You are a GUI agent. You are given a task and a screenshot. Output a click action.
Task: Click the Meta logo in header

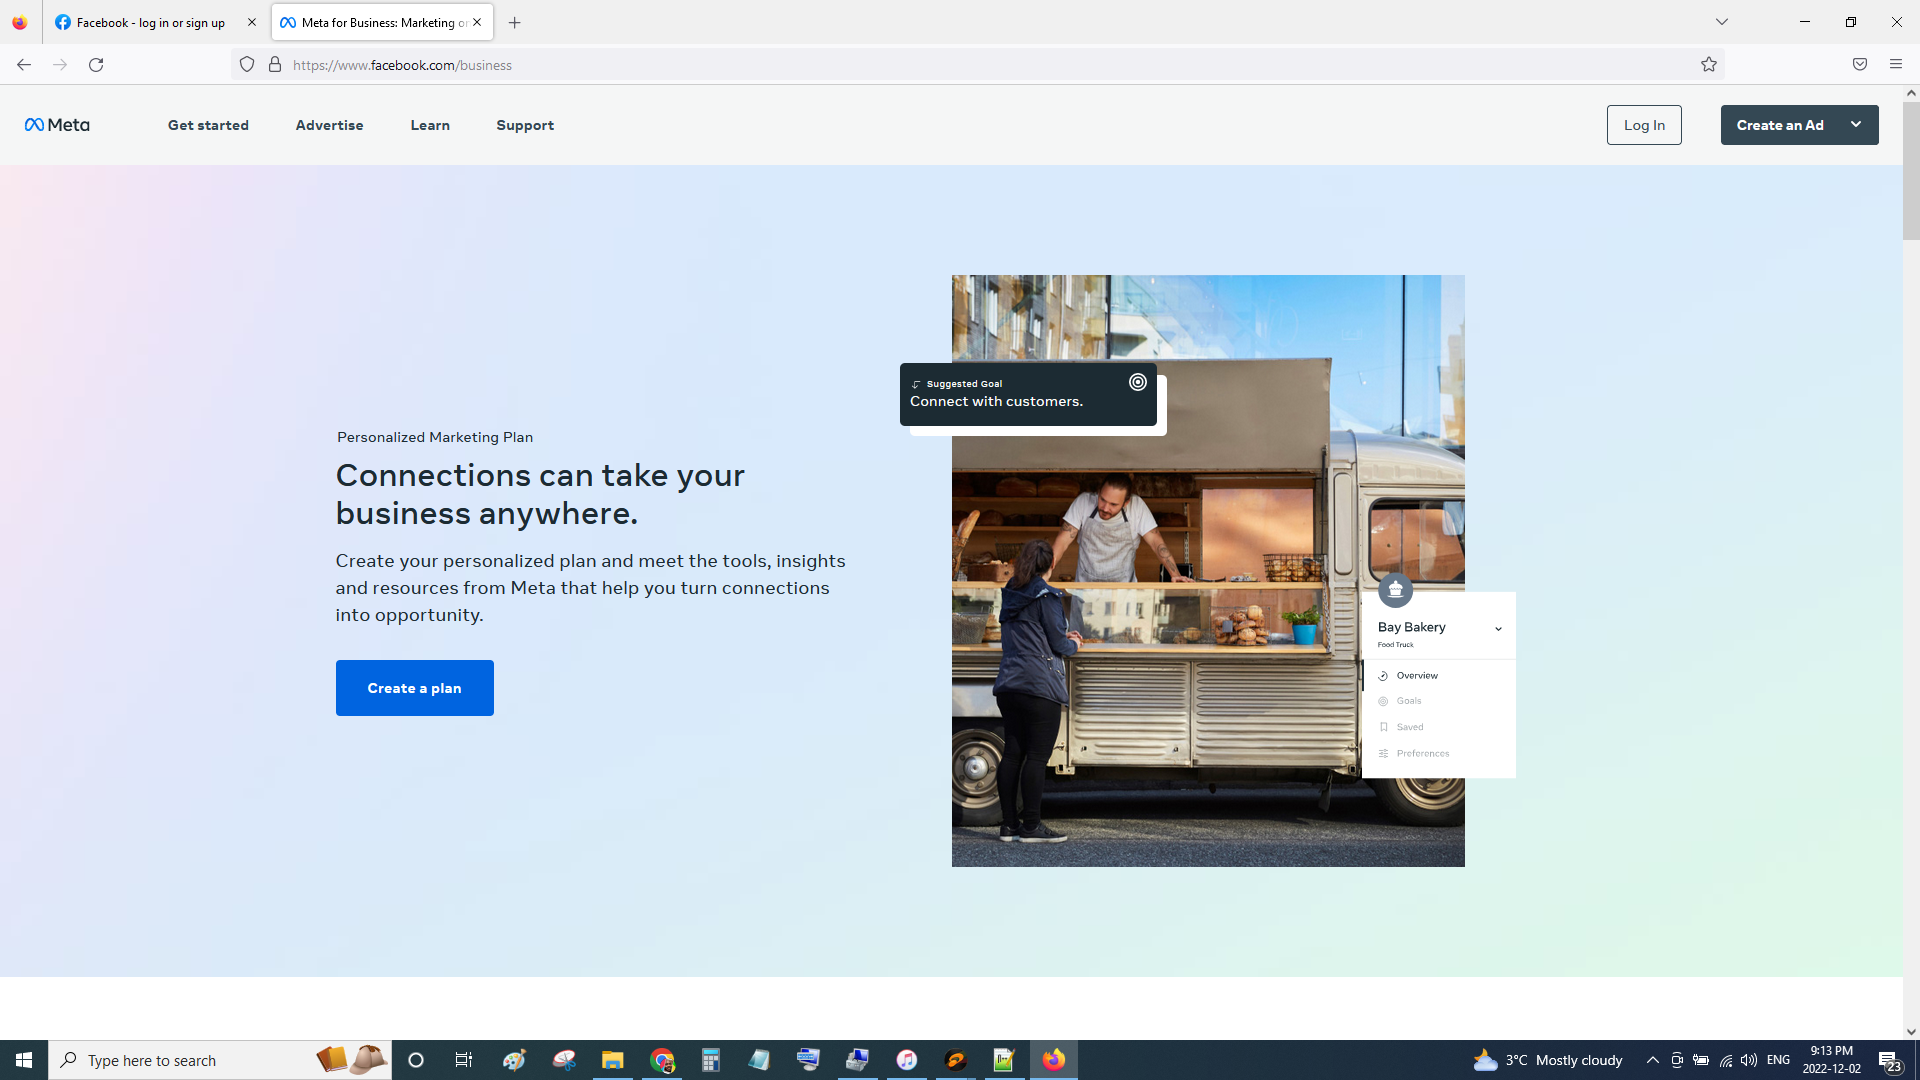[x=57, y=125]
